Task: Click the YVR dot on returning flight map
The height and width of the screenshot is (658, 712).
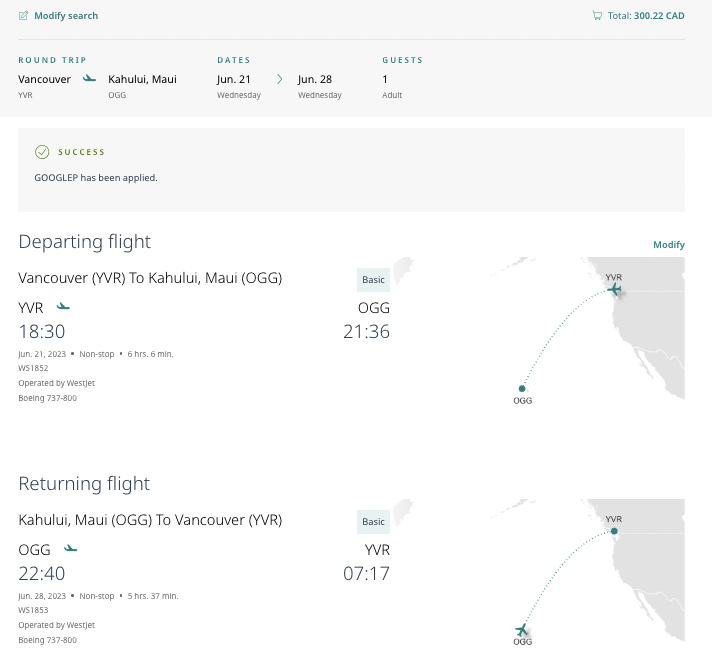Action: [614, 531]
